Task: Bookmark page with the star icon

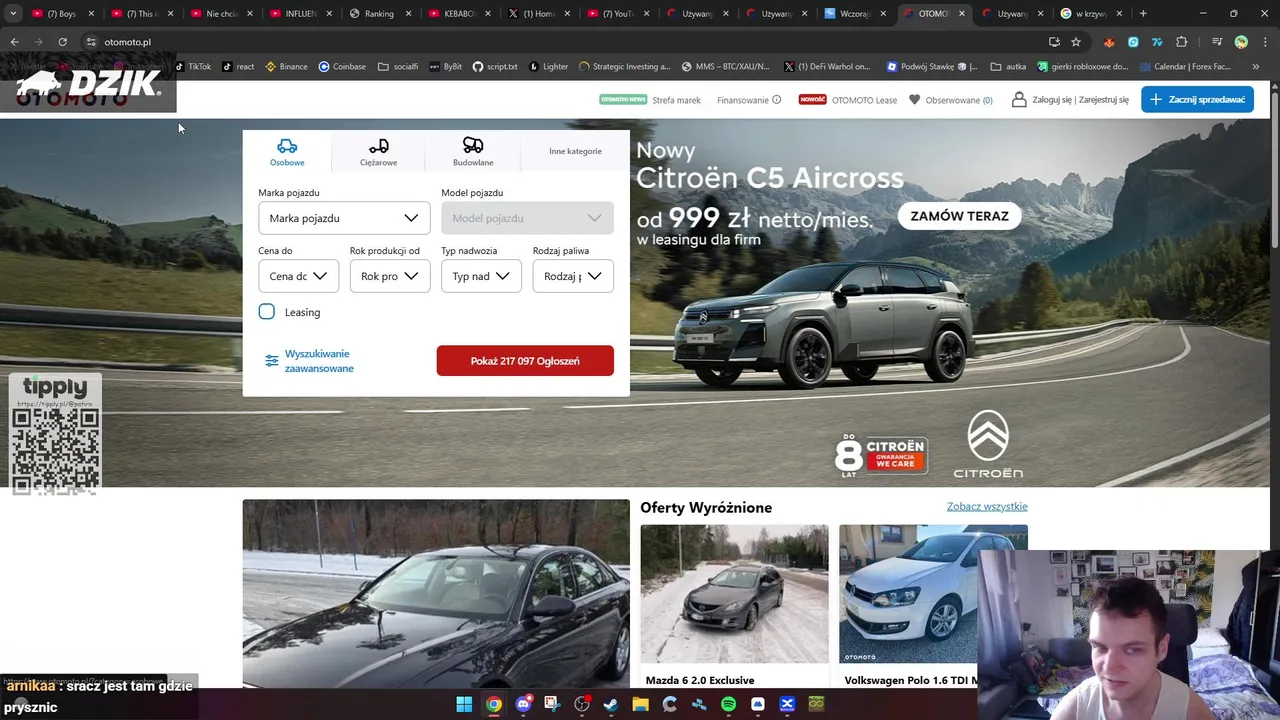Action: point(1076,42)
